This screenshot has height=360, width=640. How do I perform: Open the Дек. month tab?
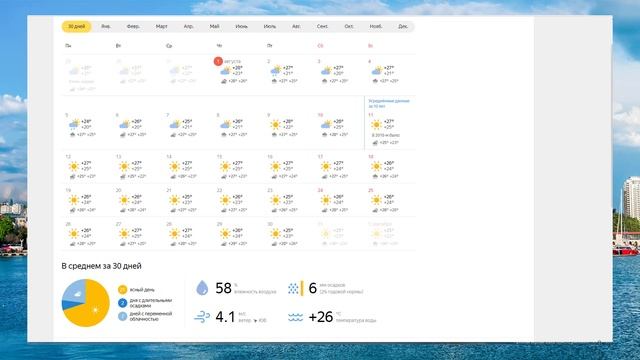click(403, 27)
